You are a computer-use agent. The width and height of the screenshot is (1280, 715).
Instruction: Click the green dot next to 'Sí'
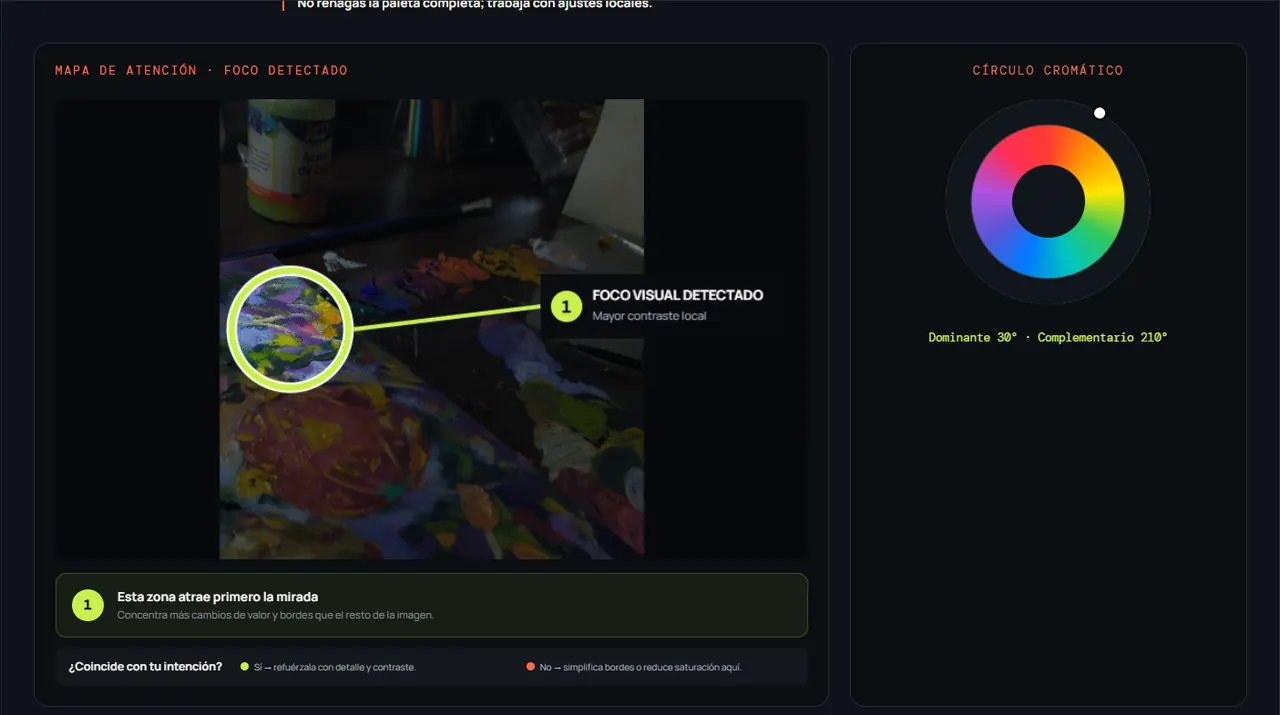pyautogui.click(x=245, y=667)
